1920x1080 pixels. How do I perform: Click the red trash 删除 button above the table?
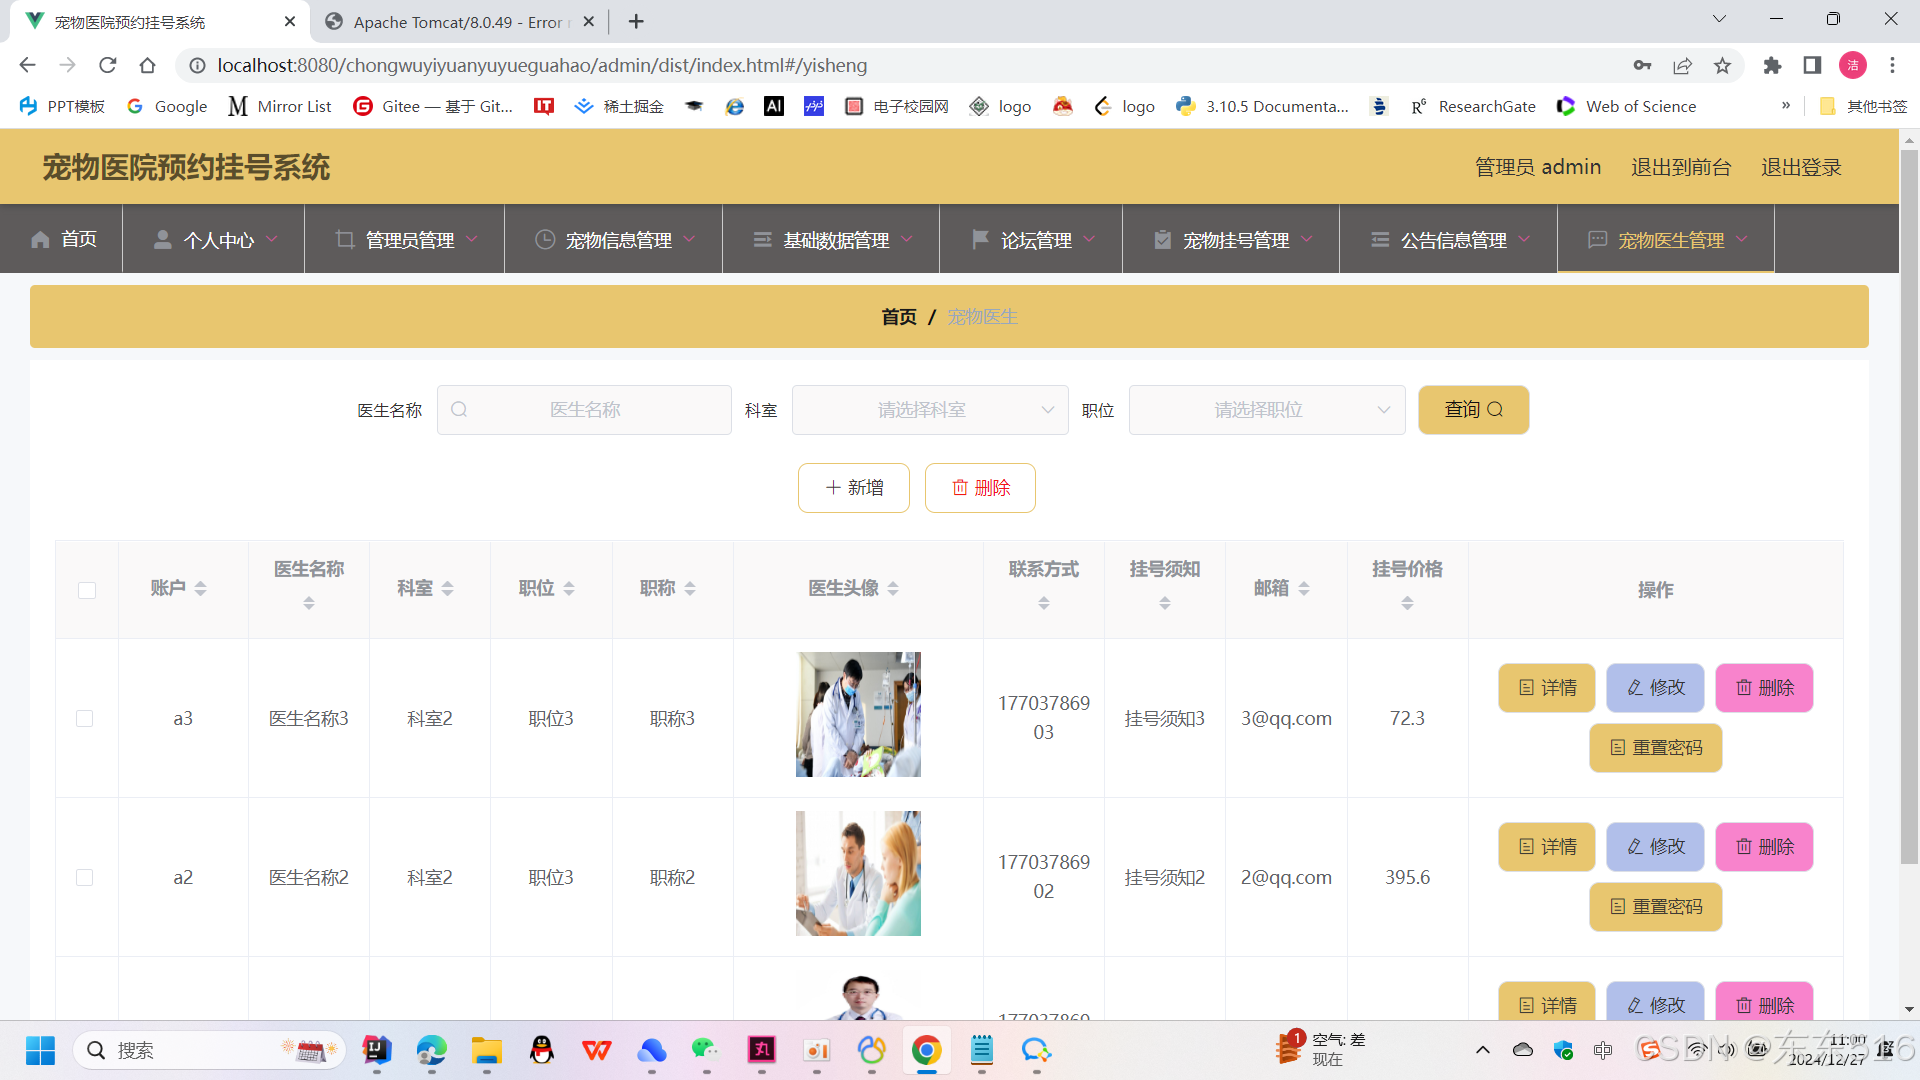(x=980, y=488)
